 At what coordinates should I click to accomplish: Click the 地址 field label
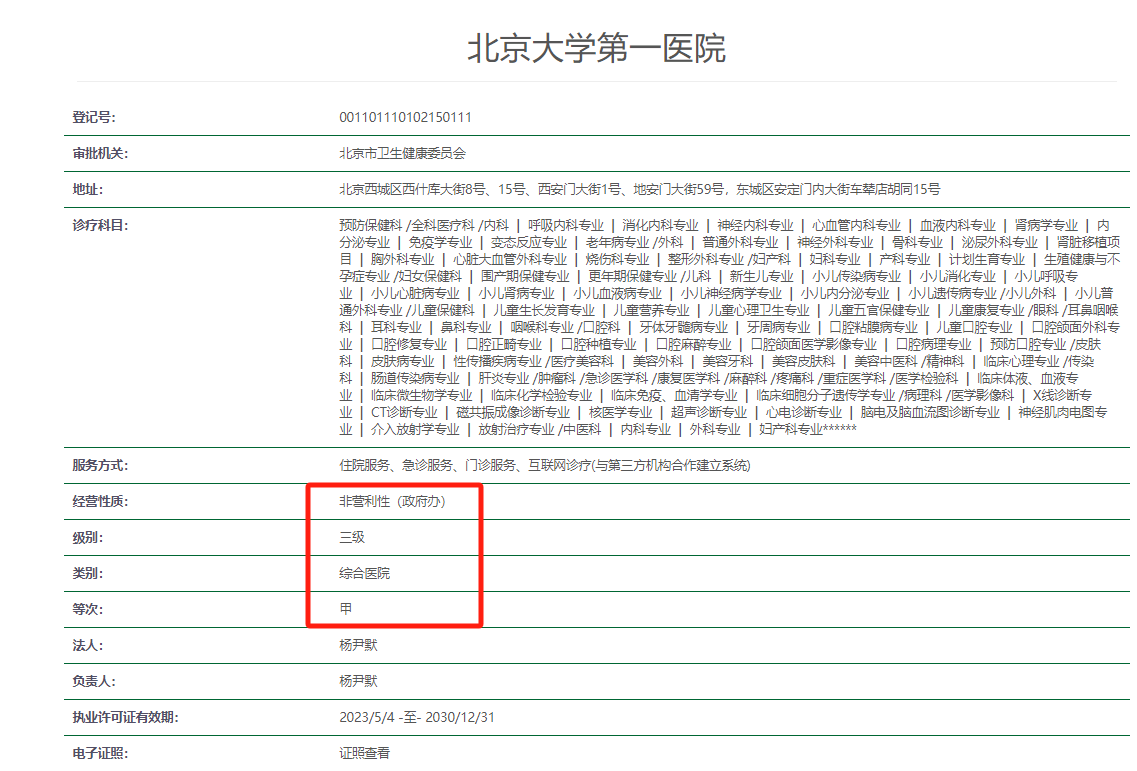pos(88,189)
